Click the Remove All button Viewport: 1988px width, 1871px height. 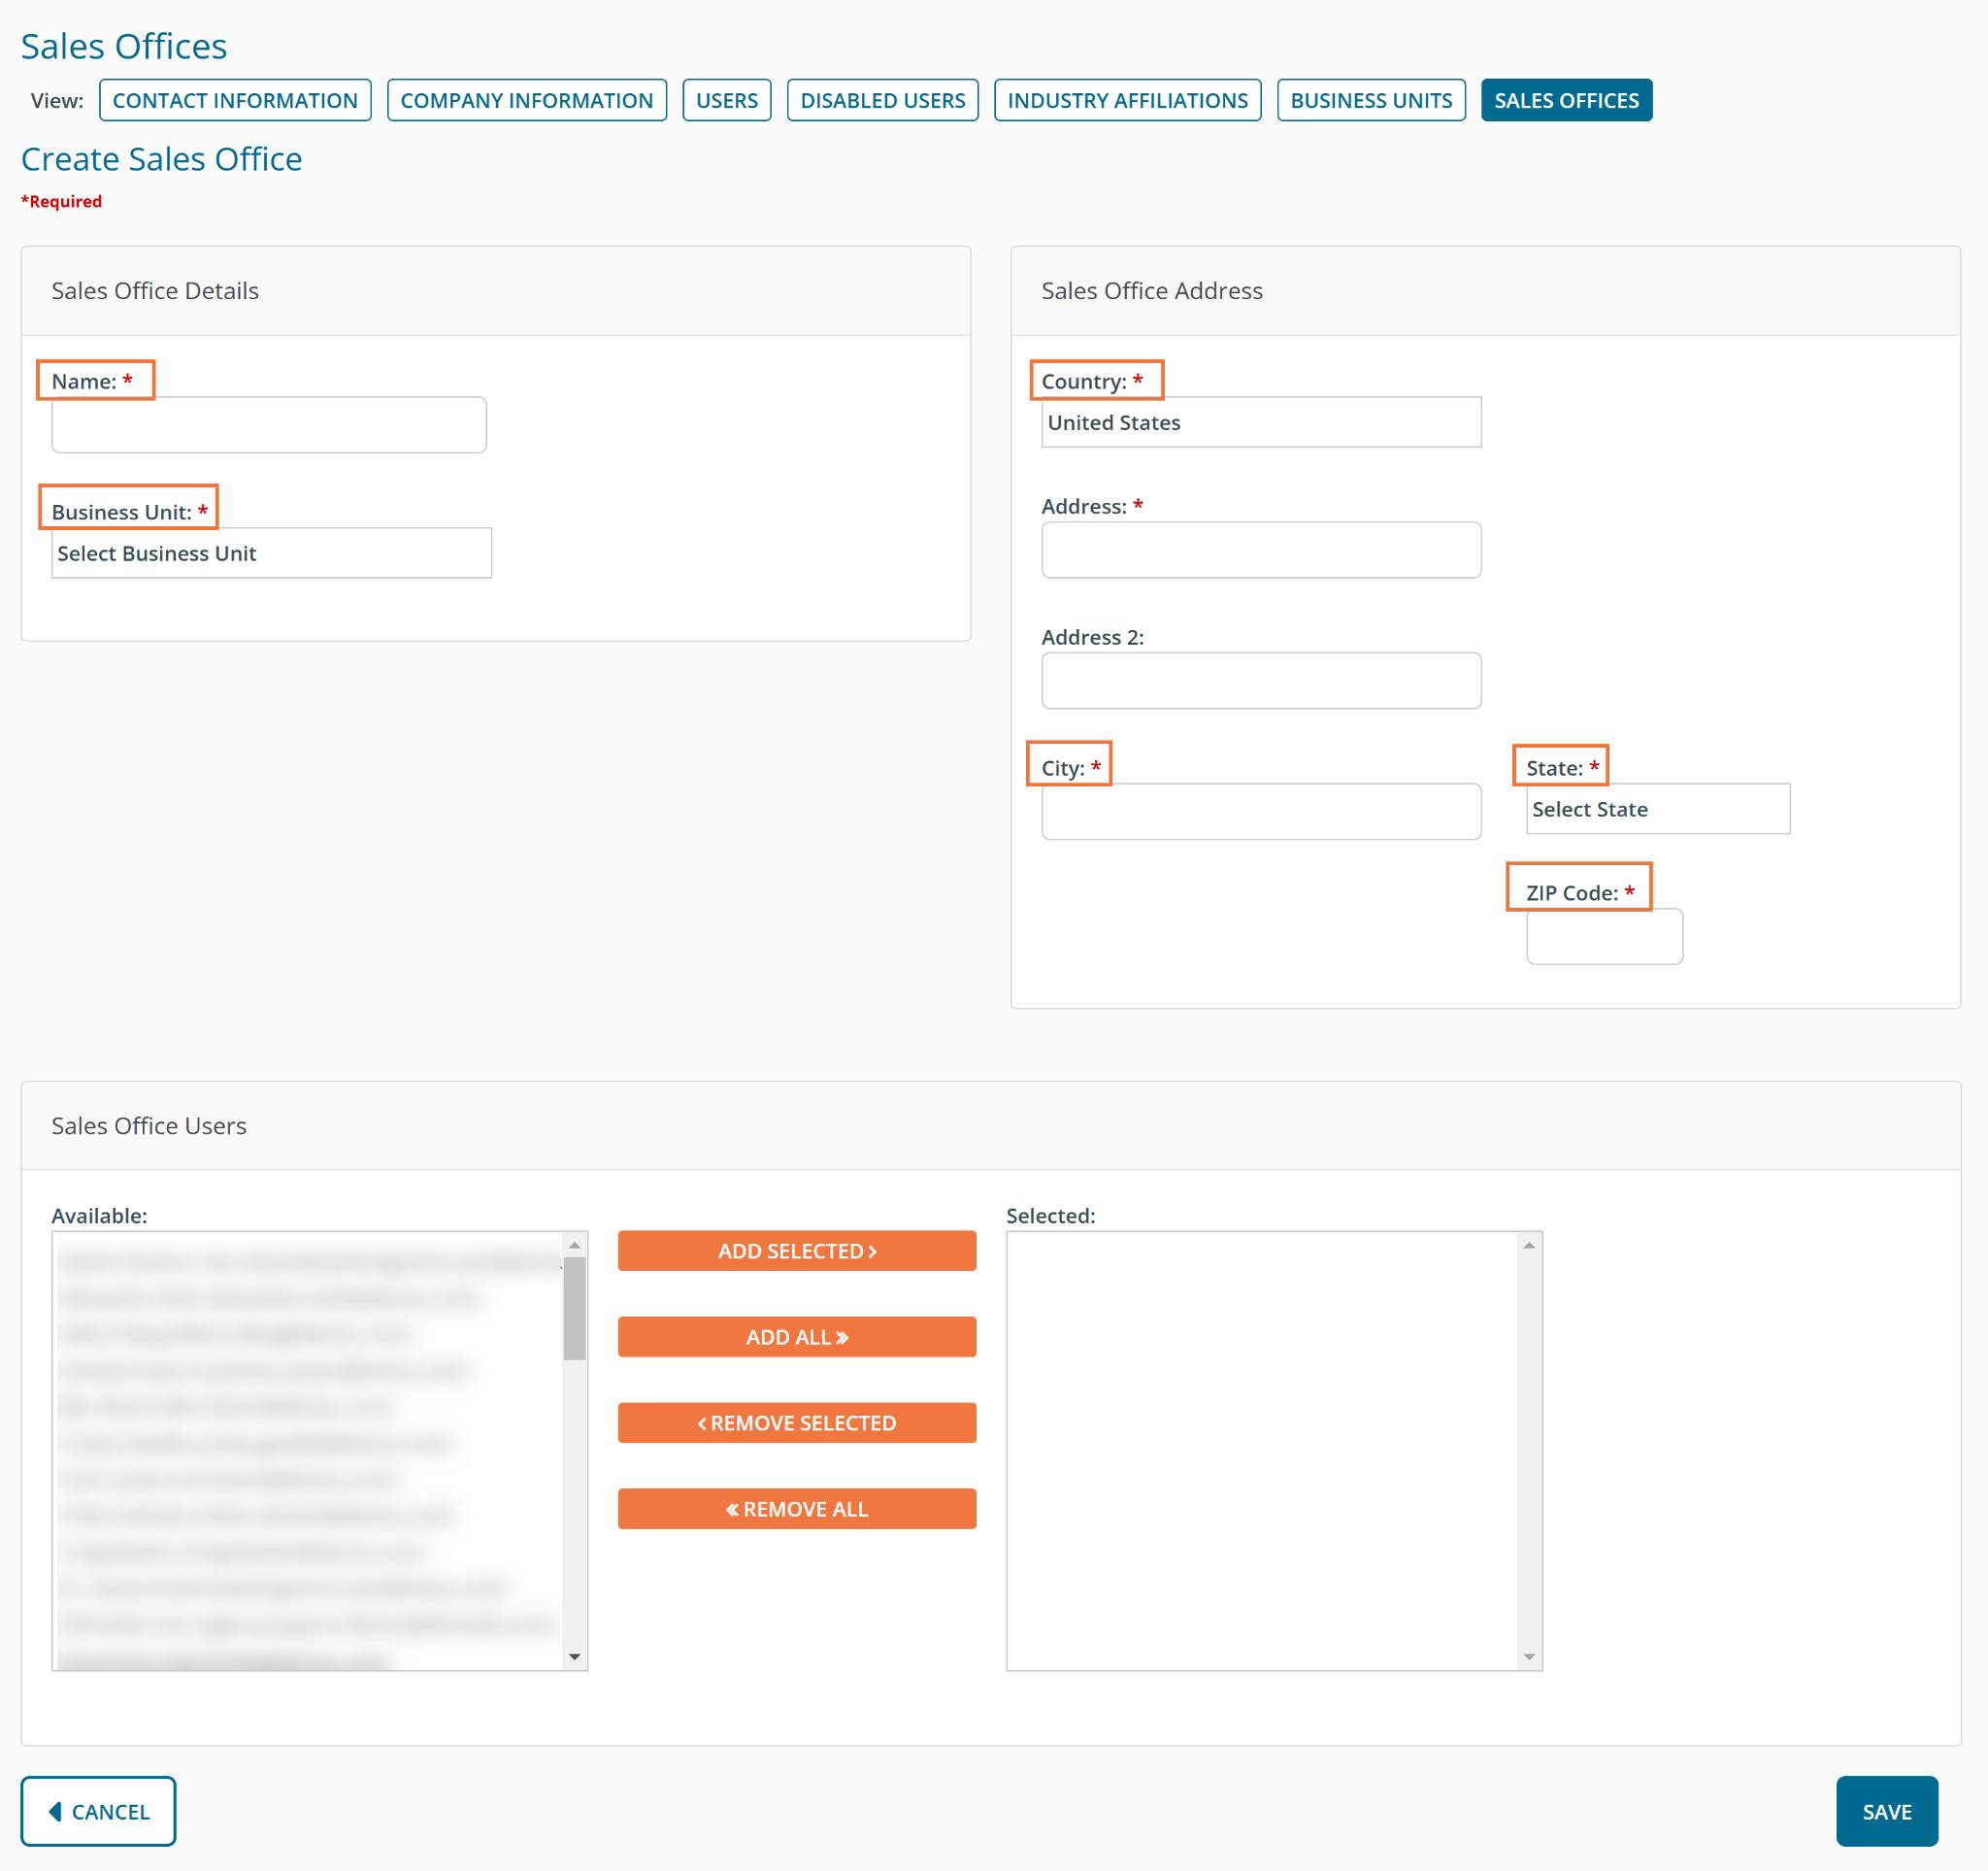click(796, 1509)
